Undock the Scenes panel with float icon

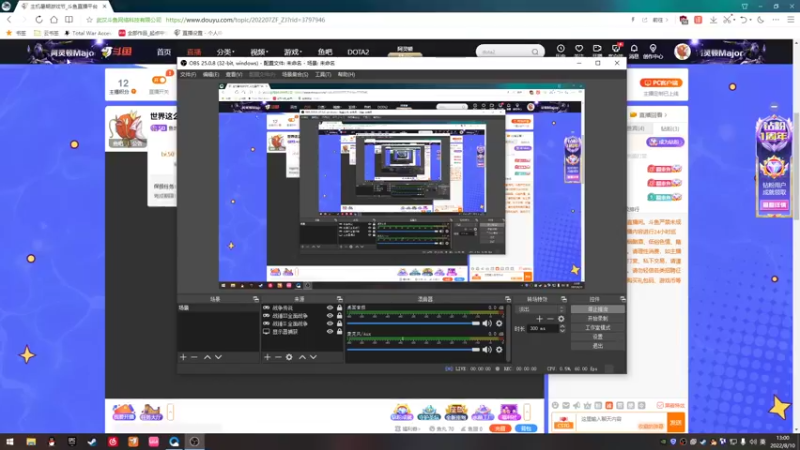[x=256, y=299]
